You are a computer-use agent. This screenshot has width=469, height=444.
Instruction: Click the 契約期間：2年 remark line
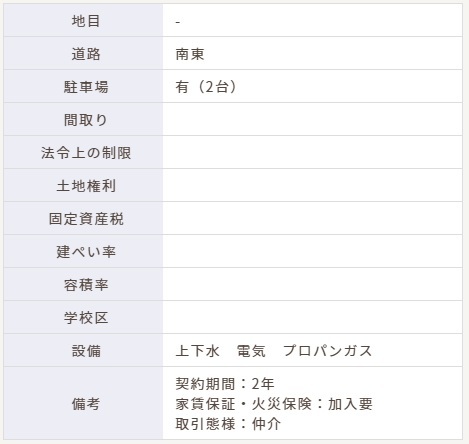tap(225, 384)
